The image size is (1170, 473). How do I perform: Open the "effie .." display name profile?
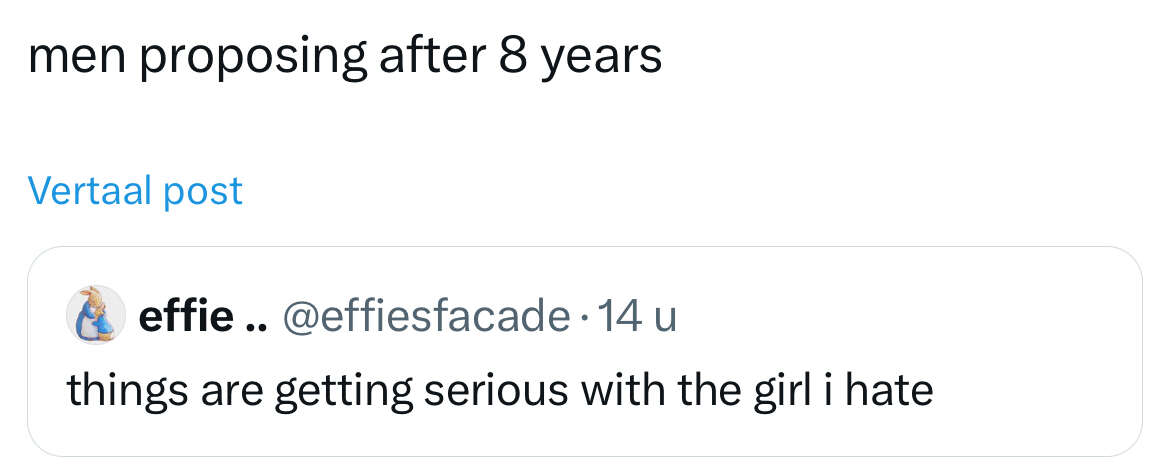tap(187, 317)
